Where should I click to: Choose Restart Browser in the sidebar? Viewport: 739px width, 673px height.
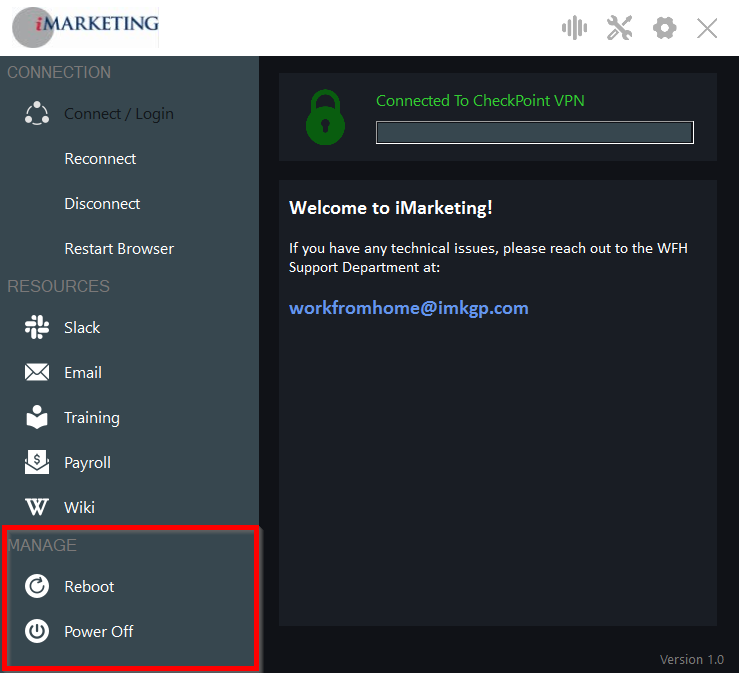click(119, 249)
